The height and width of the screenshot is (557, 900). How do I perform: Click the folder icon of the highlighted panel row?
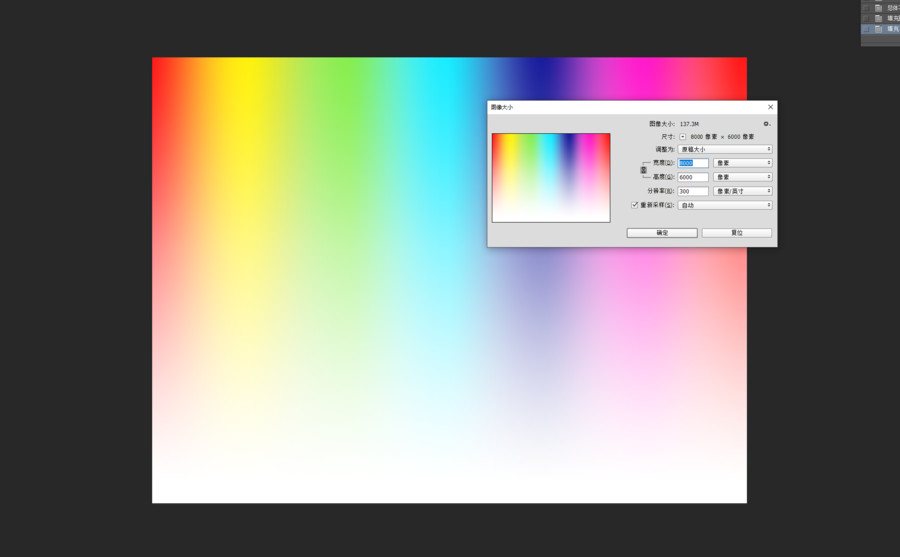(878, 29)
